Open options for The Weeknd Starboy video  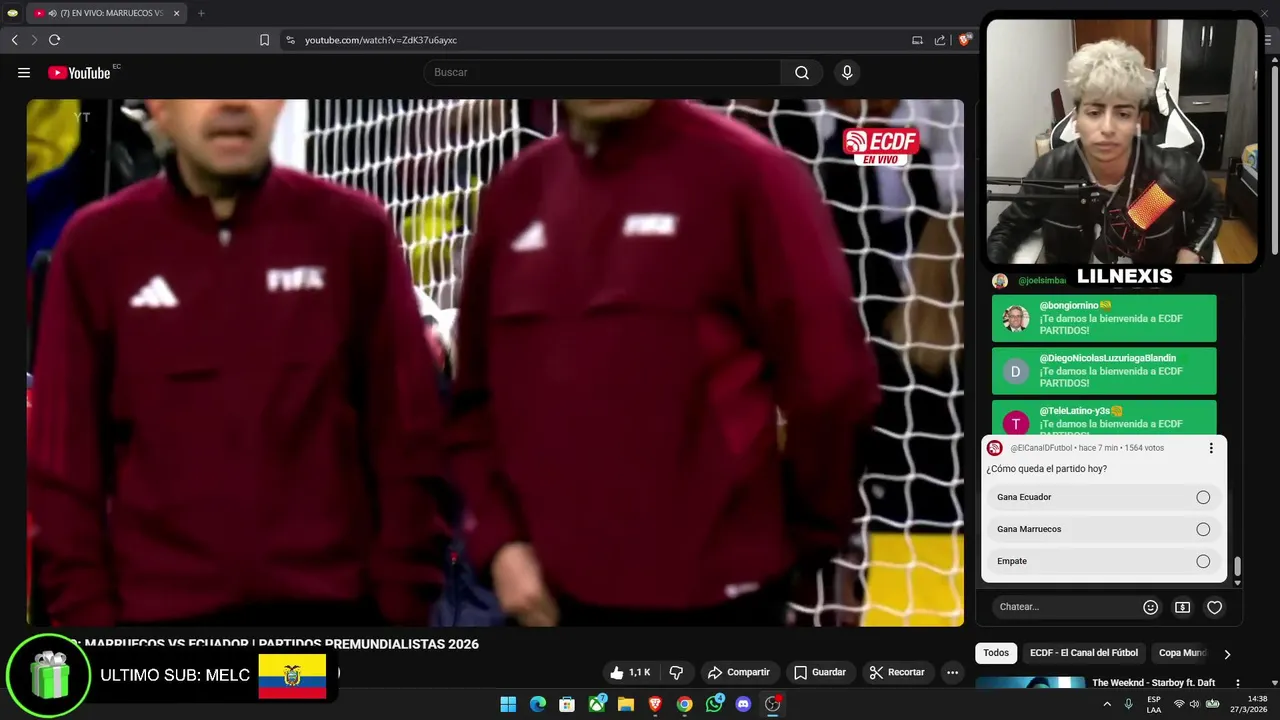(x=1237, y=684)
